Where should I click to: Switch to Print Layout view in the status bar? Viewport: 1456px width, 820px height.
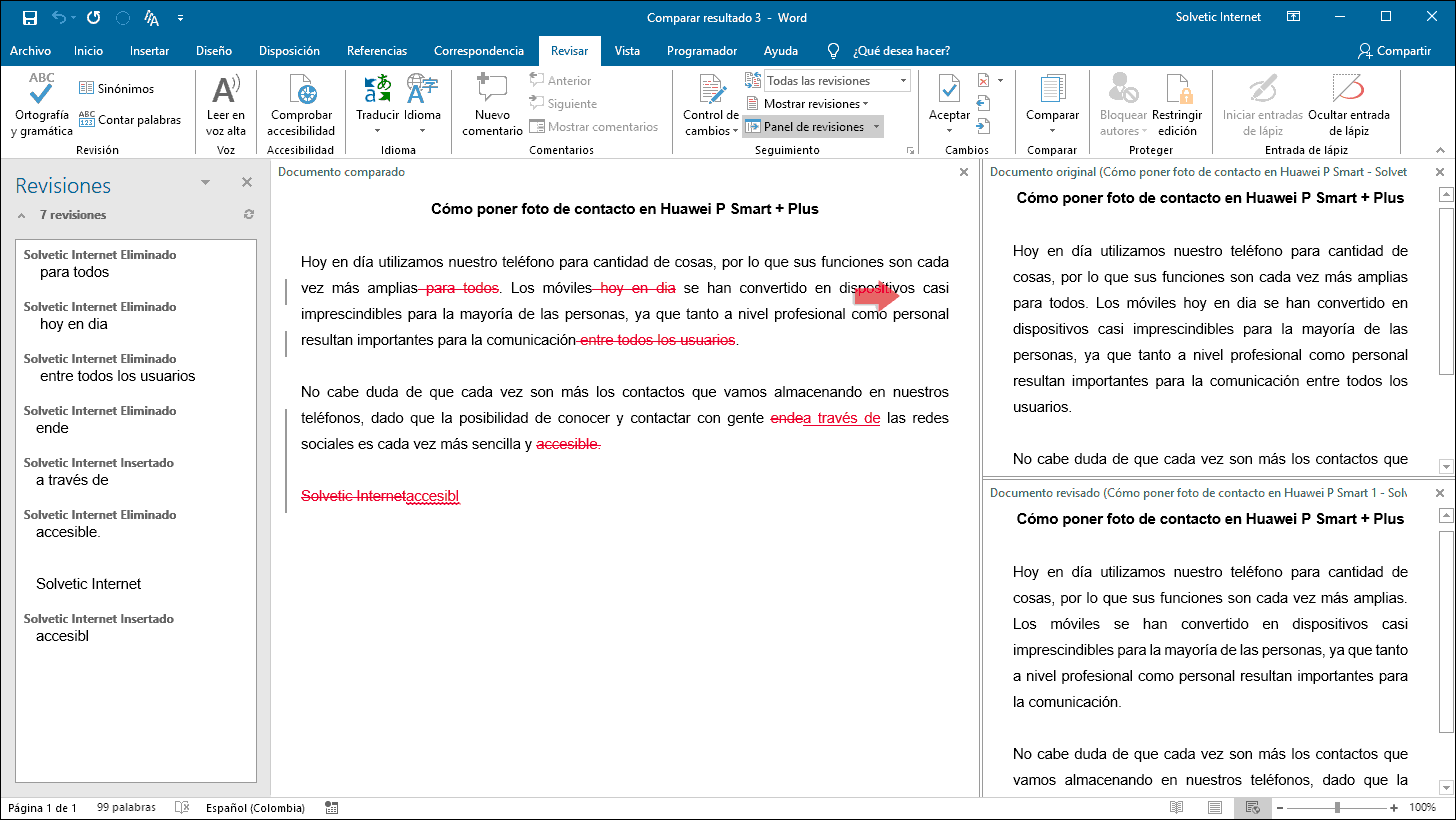point(1214,808)
